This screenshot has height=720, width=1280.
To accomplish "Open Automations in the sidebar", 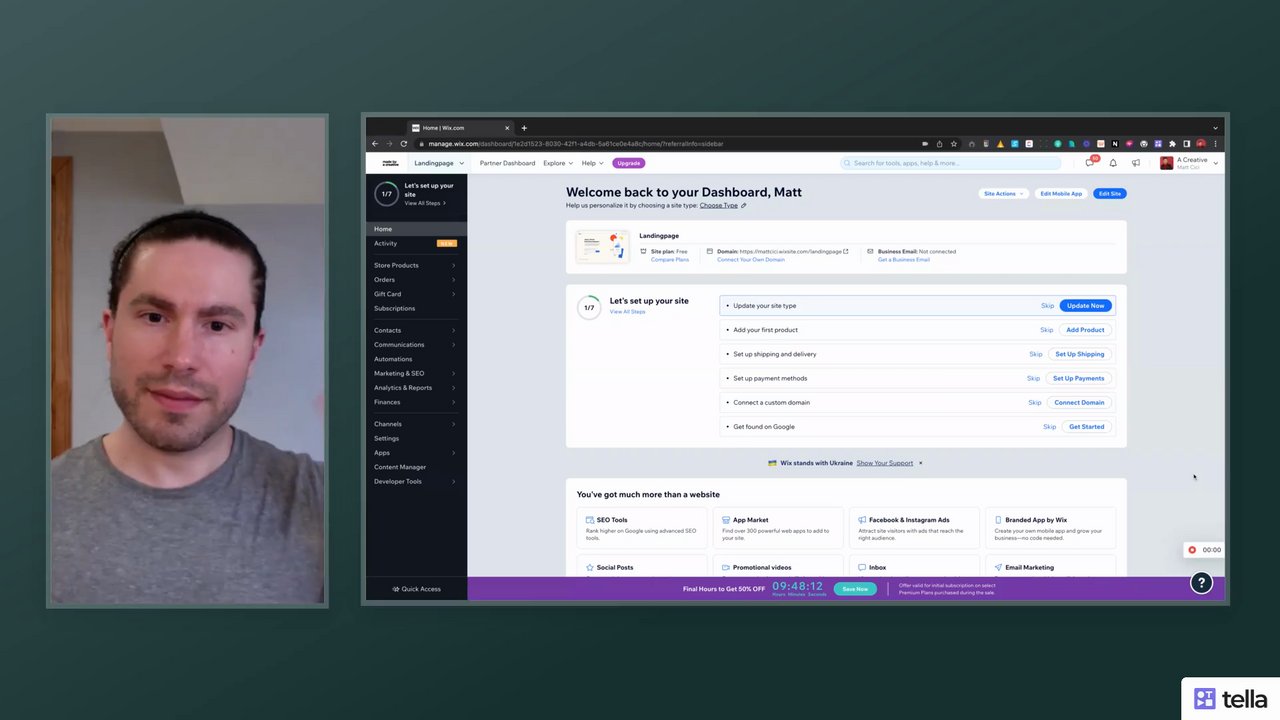I will 393,359.
